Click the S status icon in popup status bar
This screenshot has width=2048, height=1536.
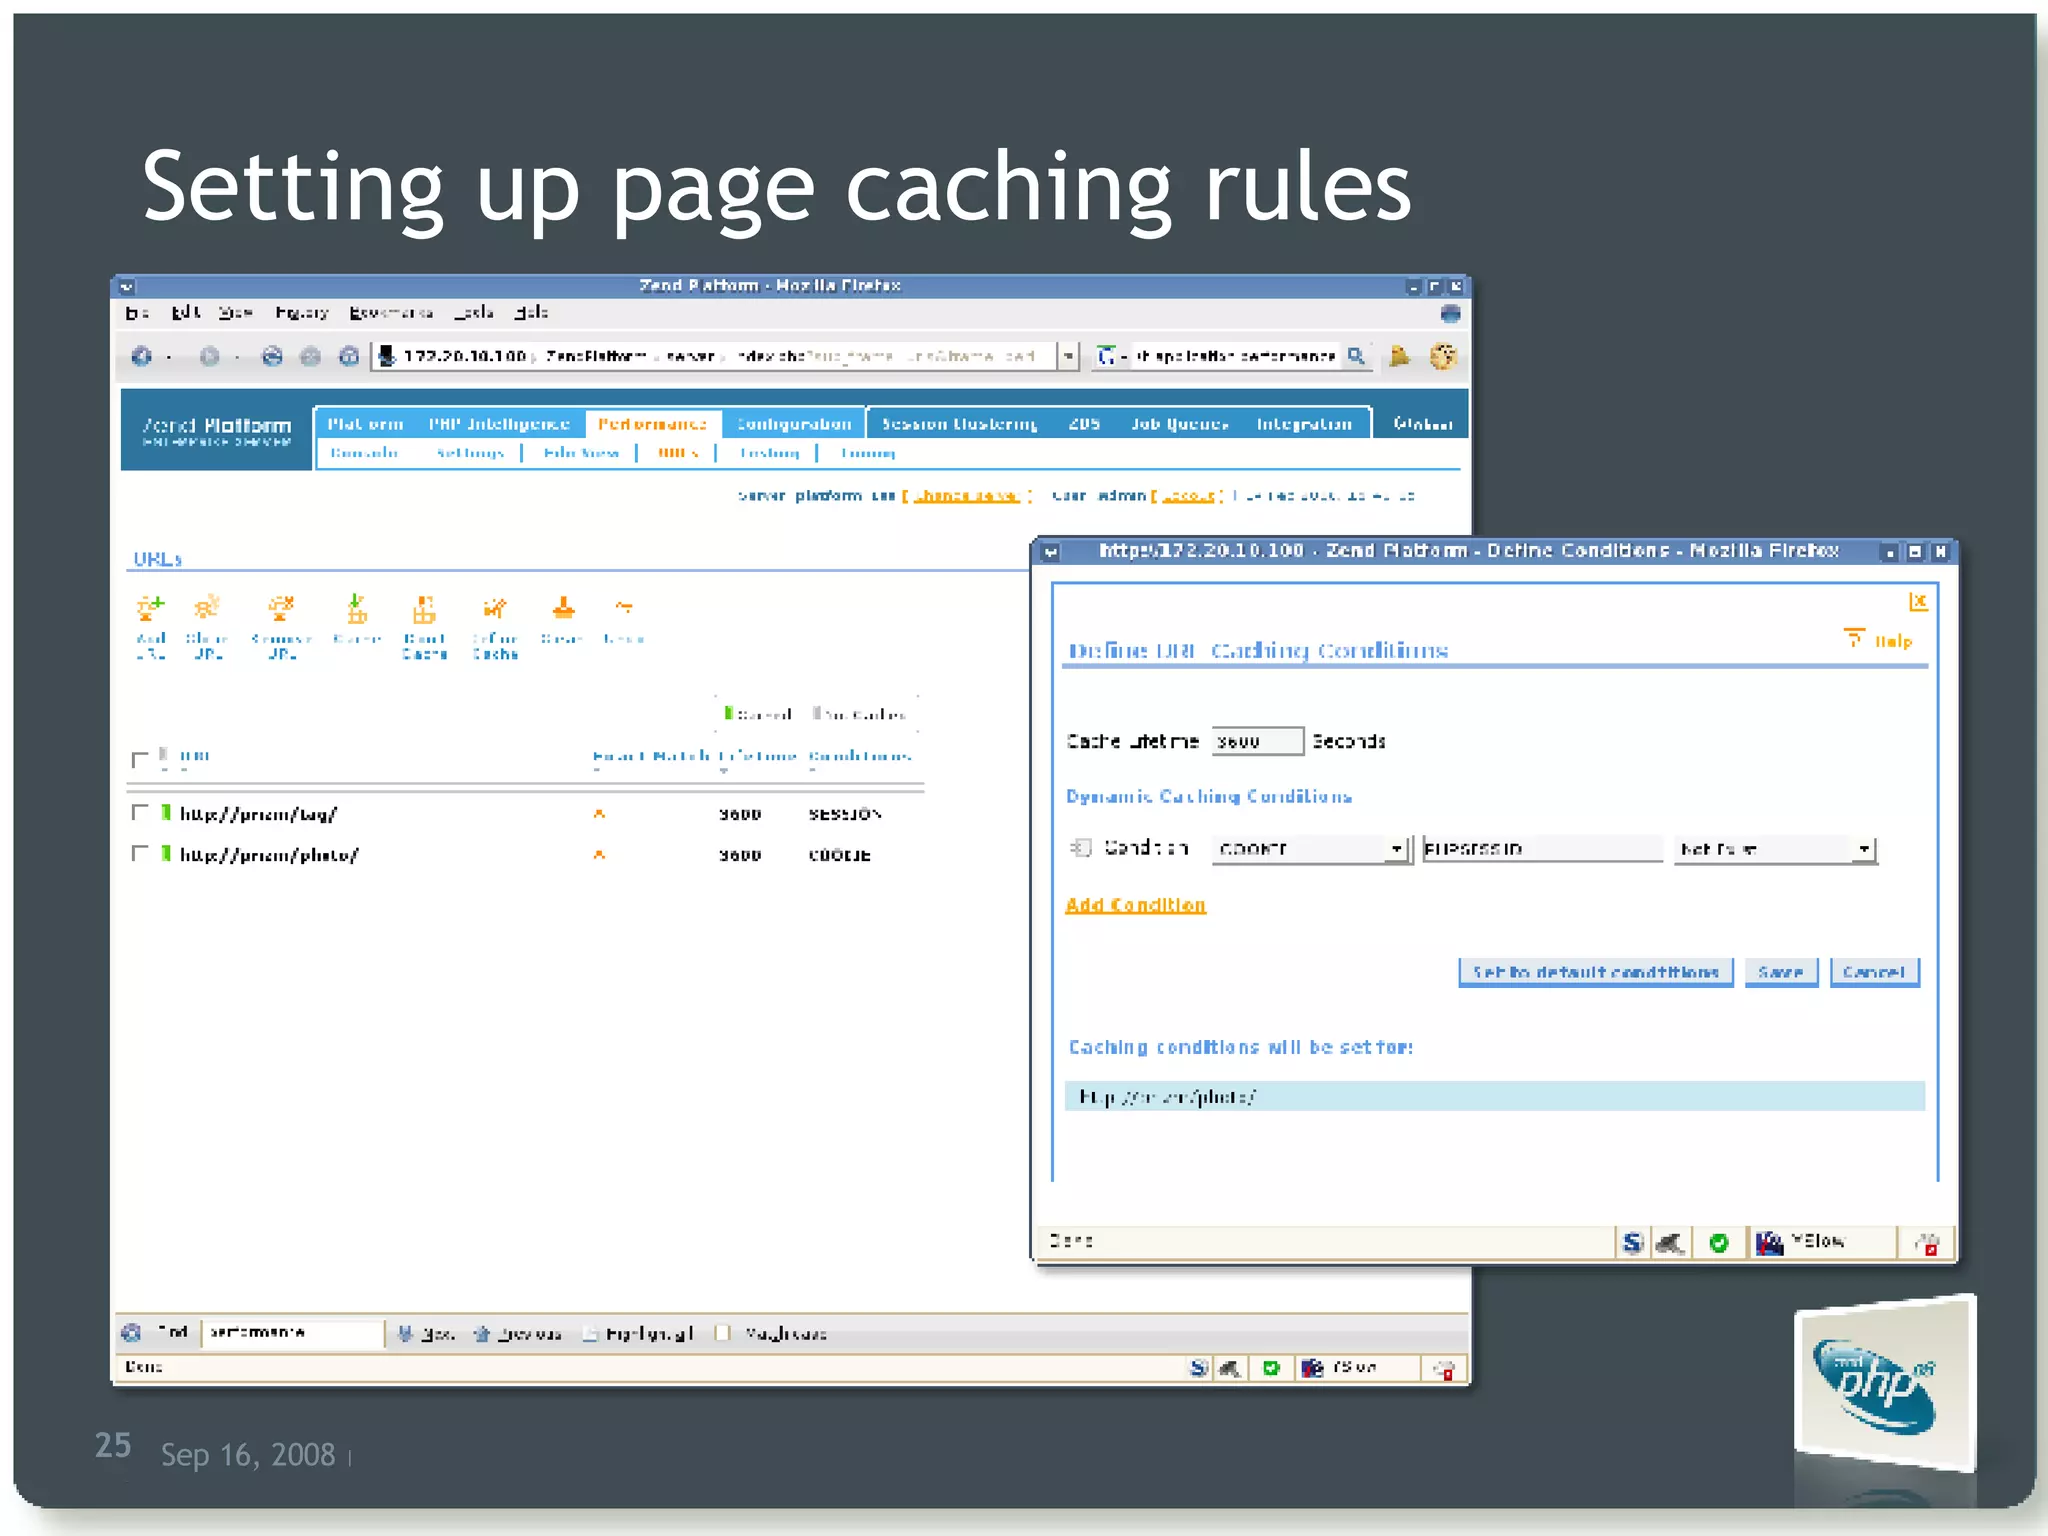[x=1632, y=1242]
